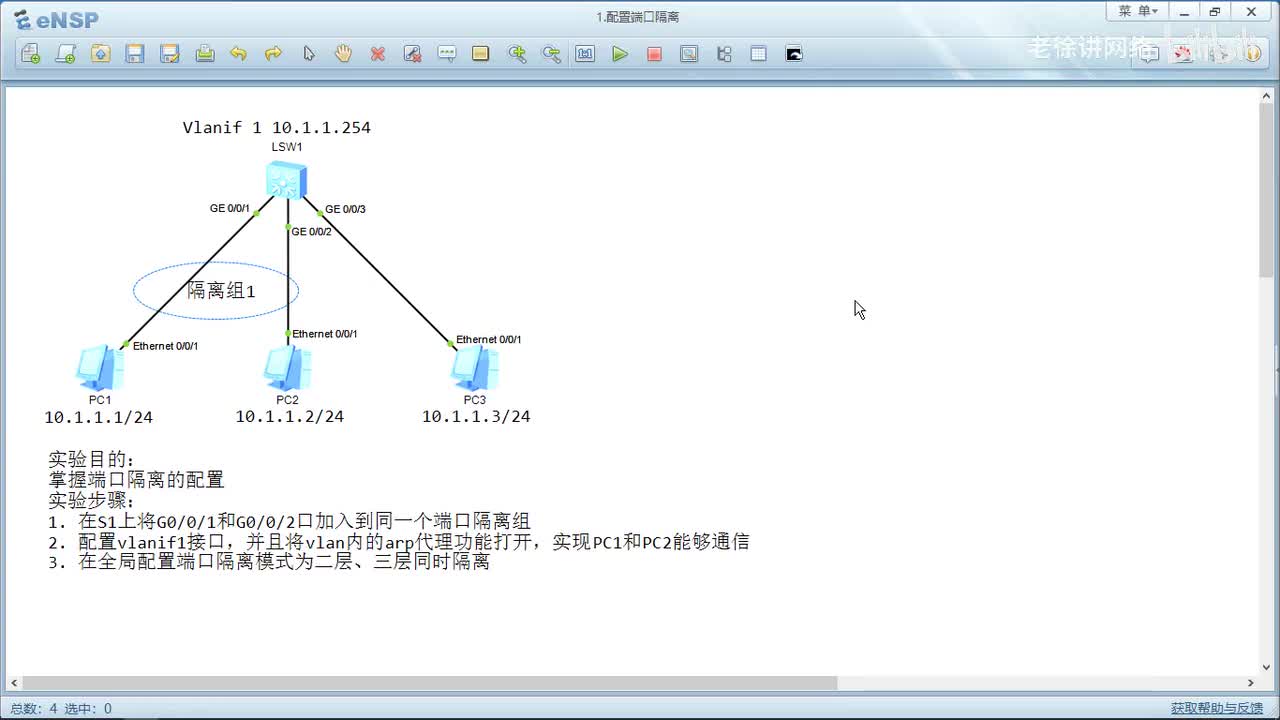Select the hand pan tool

[343, 54]
